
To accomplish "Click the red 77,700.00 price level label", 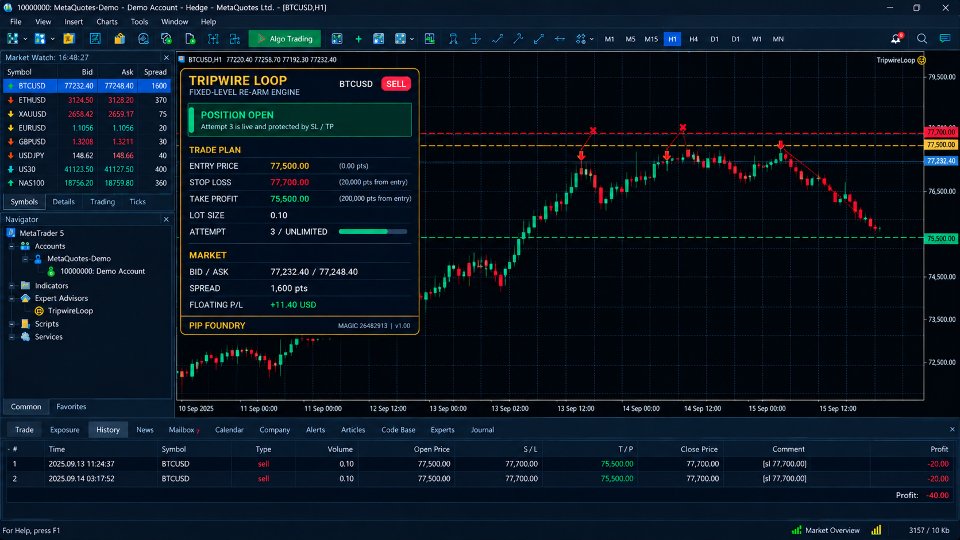I will click(x=941, y=132).
